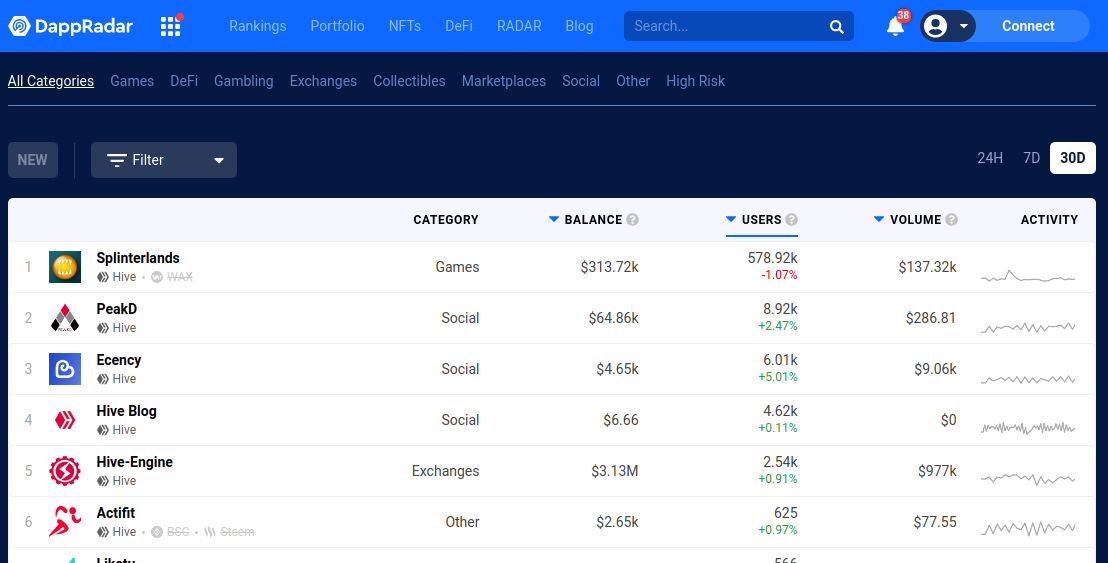Click the Users column help icon
Screen dimensions: 1108x563
(791, 220)
